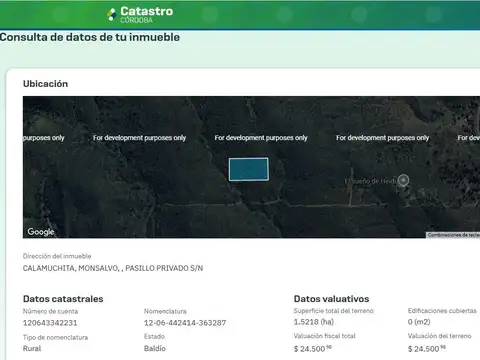The image size is (480, 360).
Task: Select the Valuación fiscal total amount
Action: 313,349
